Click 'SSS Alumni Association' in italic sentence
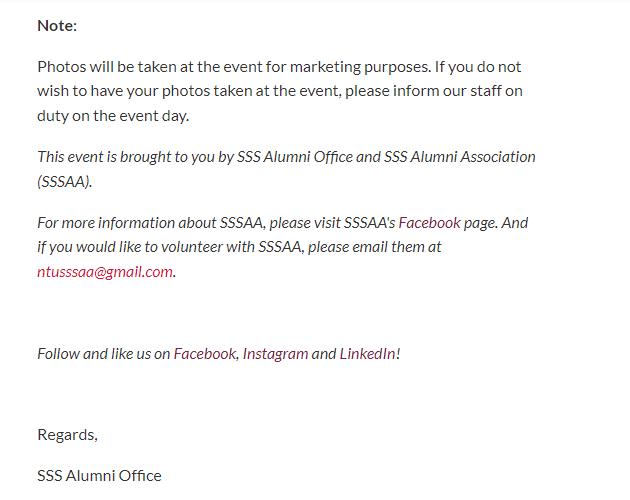The width and height of the screenshot is (630, 500). (x=459, y=157)
